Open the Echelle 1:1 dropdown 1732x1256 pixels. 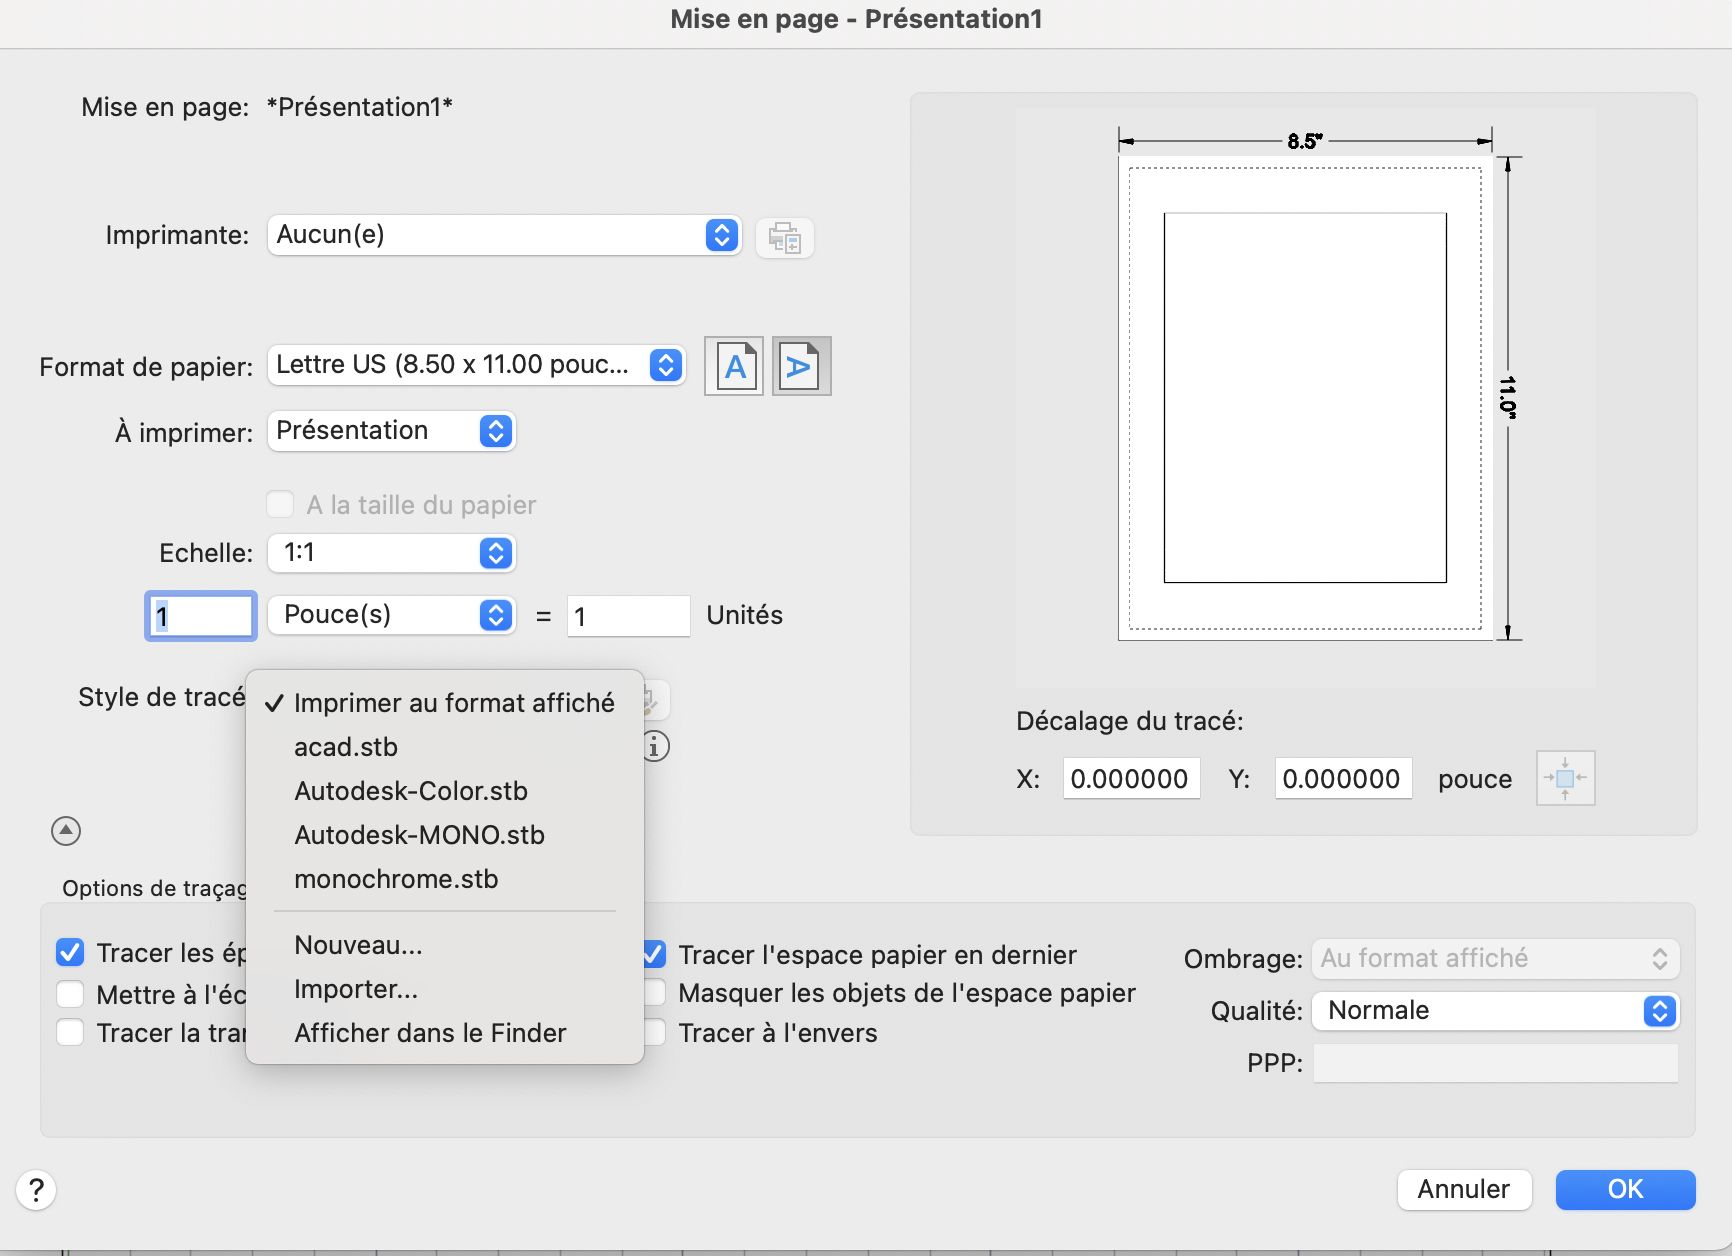[391, 553]
